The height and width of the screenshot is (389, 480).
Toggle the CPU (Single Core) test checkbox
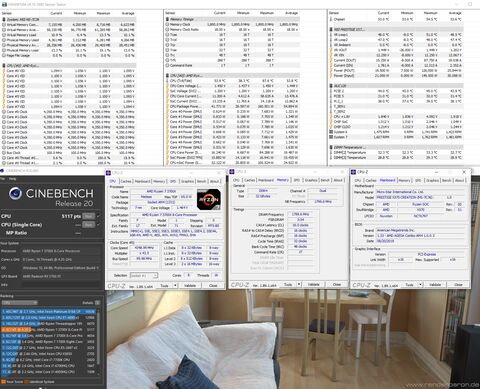[98, 225]
